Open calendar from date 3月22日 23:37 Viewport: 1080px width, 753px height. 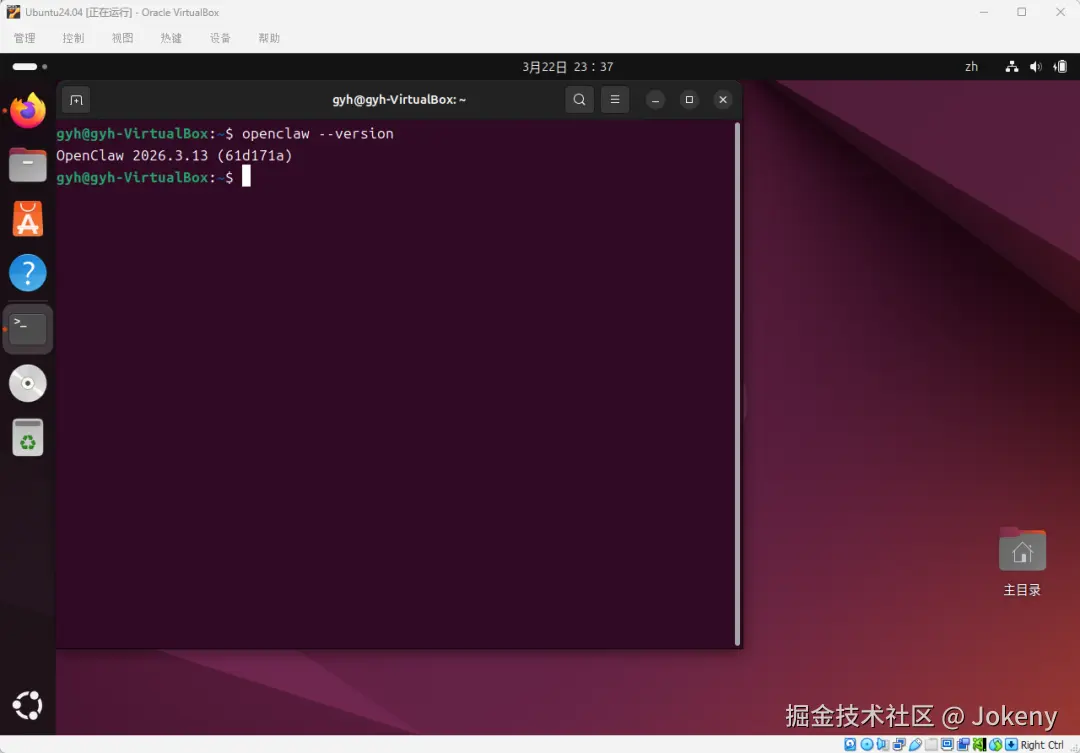pyautogui.click(x=568, y=67)
